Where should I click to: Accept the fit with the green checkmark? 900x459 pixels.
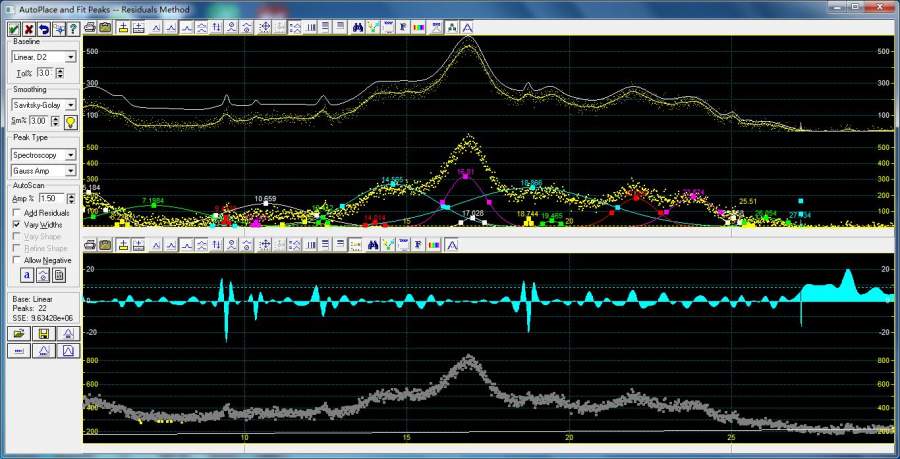coord(13,29)
